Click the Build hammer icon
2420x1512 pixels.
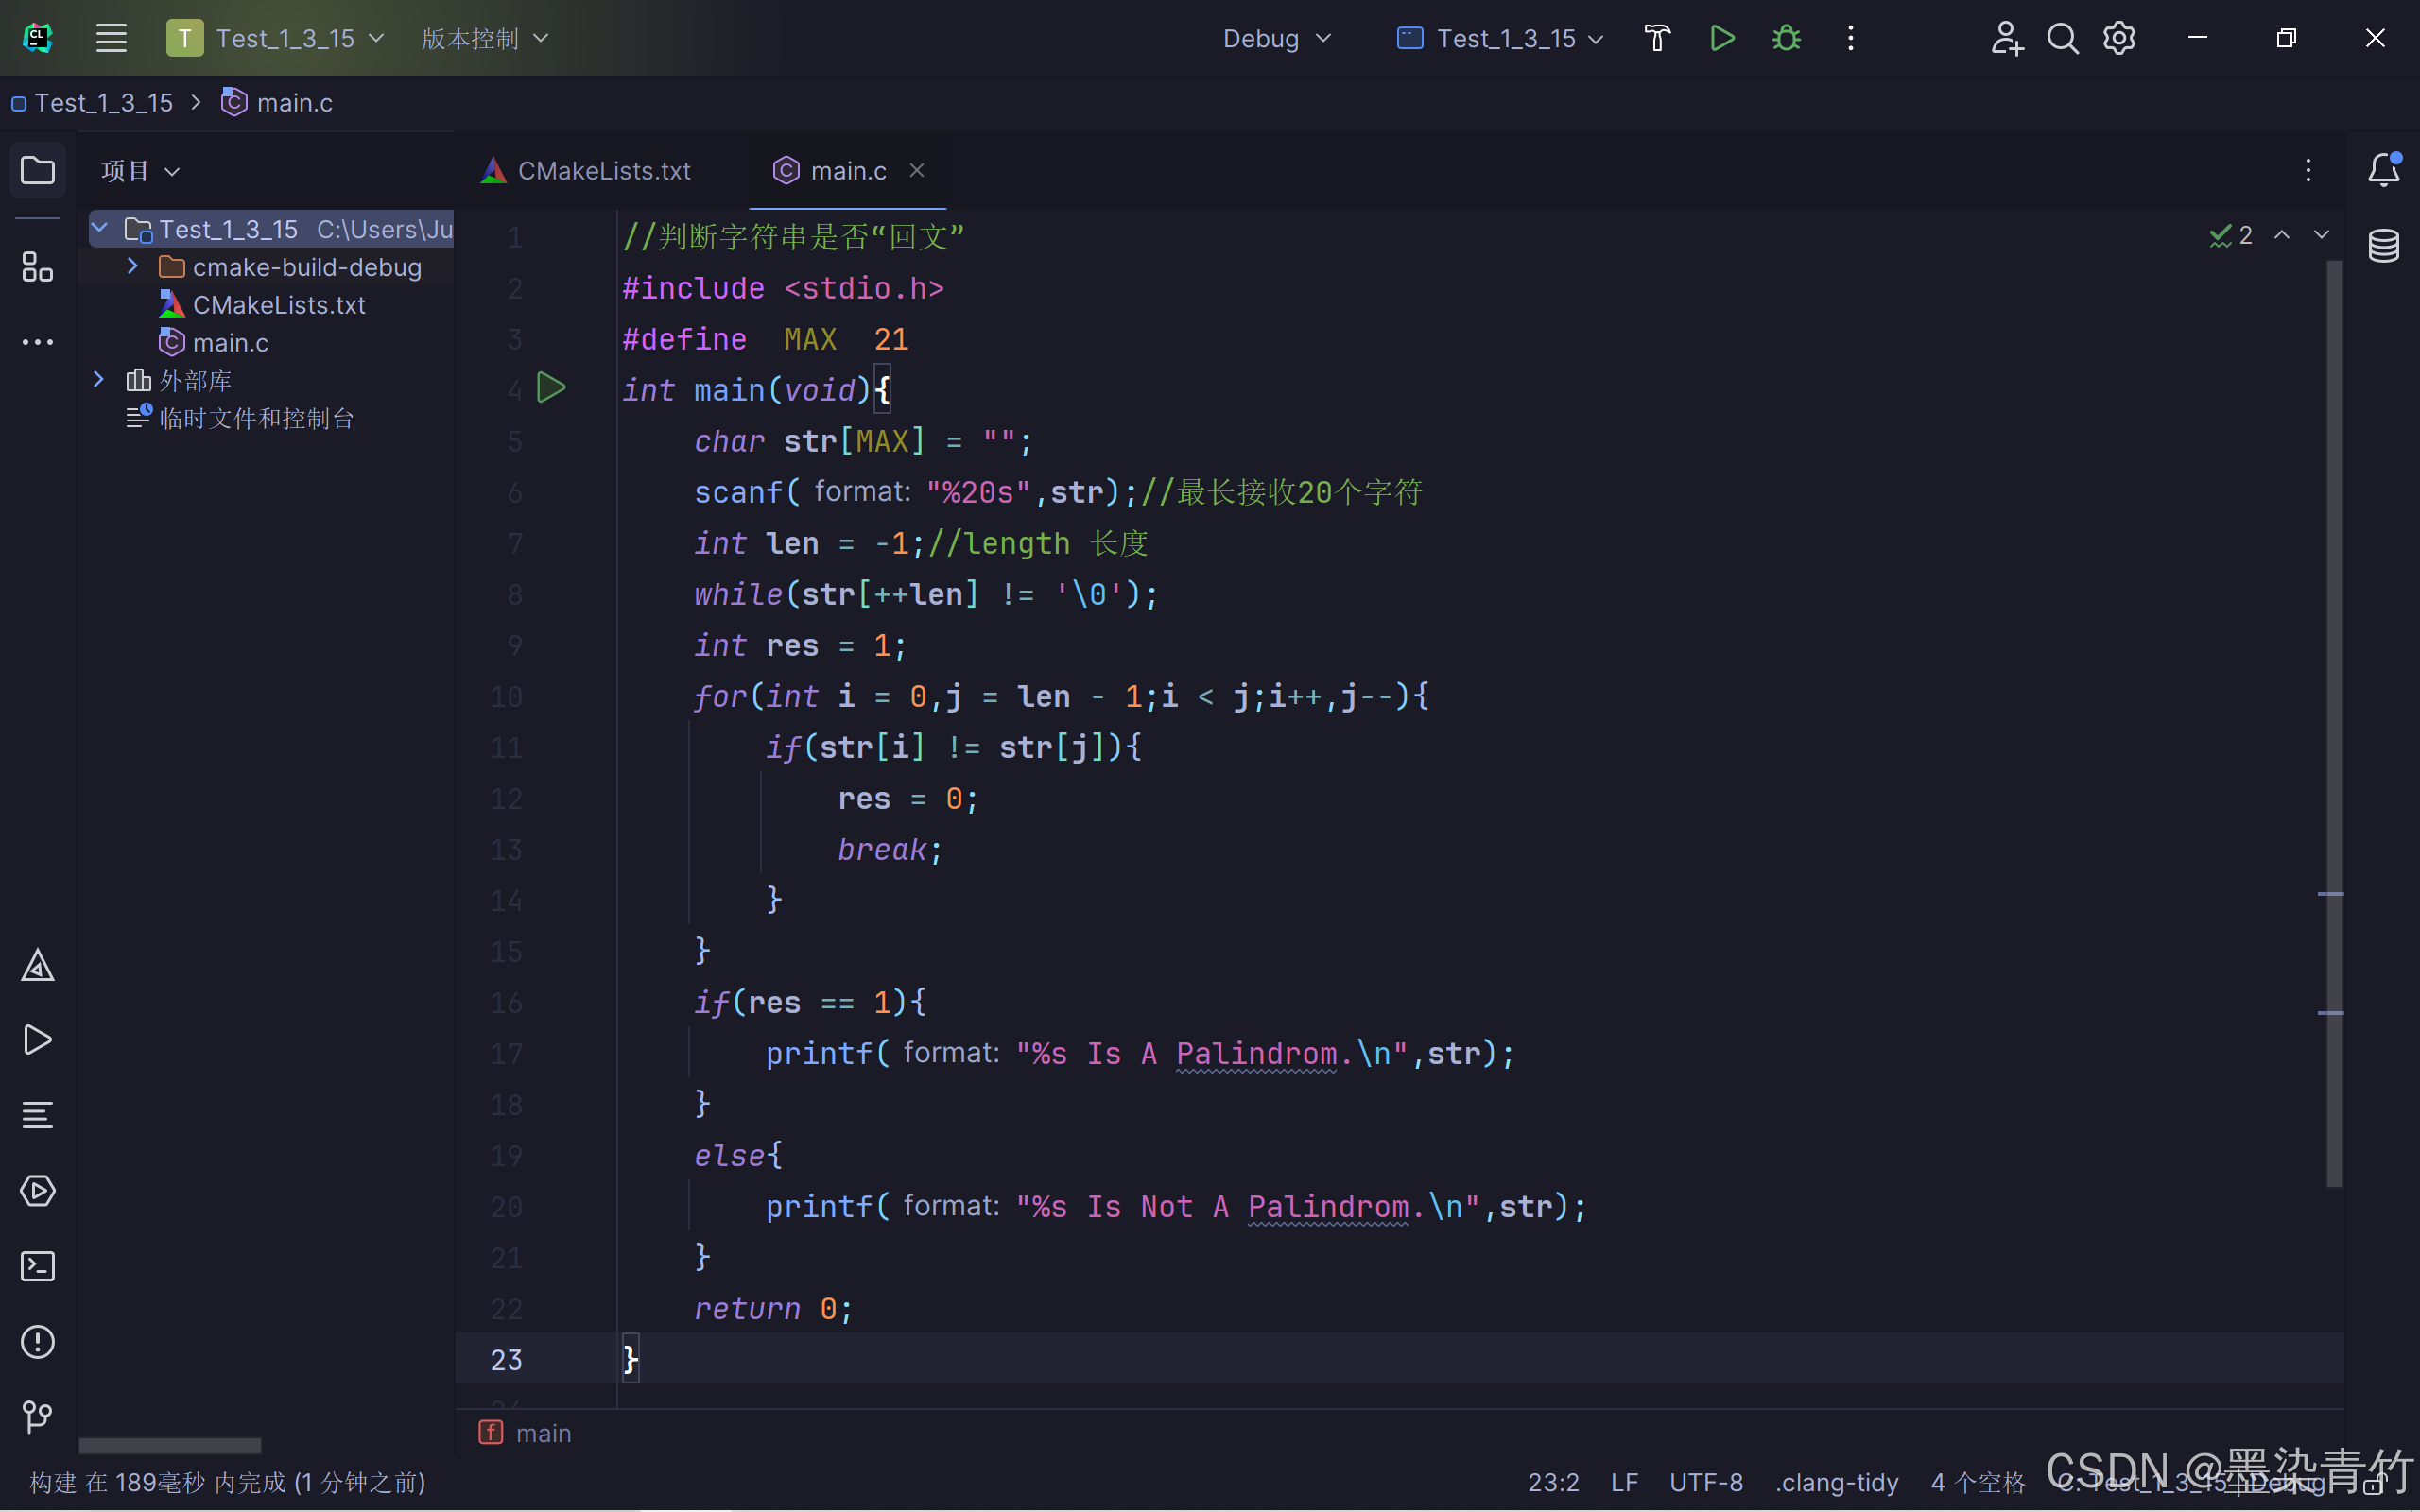(x=1657, y=38)
